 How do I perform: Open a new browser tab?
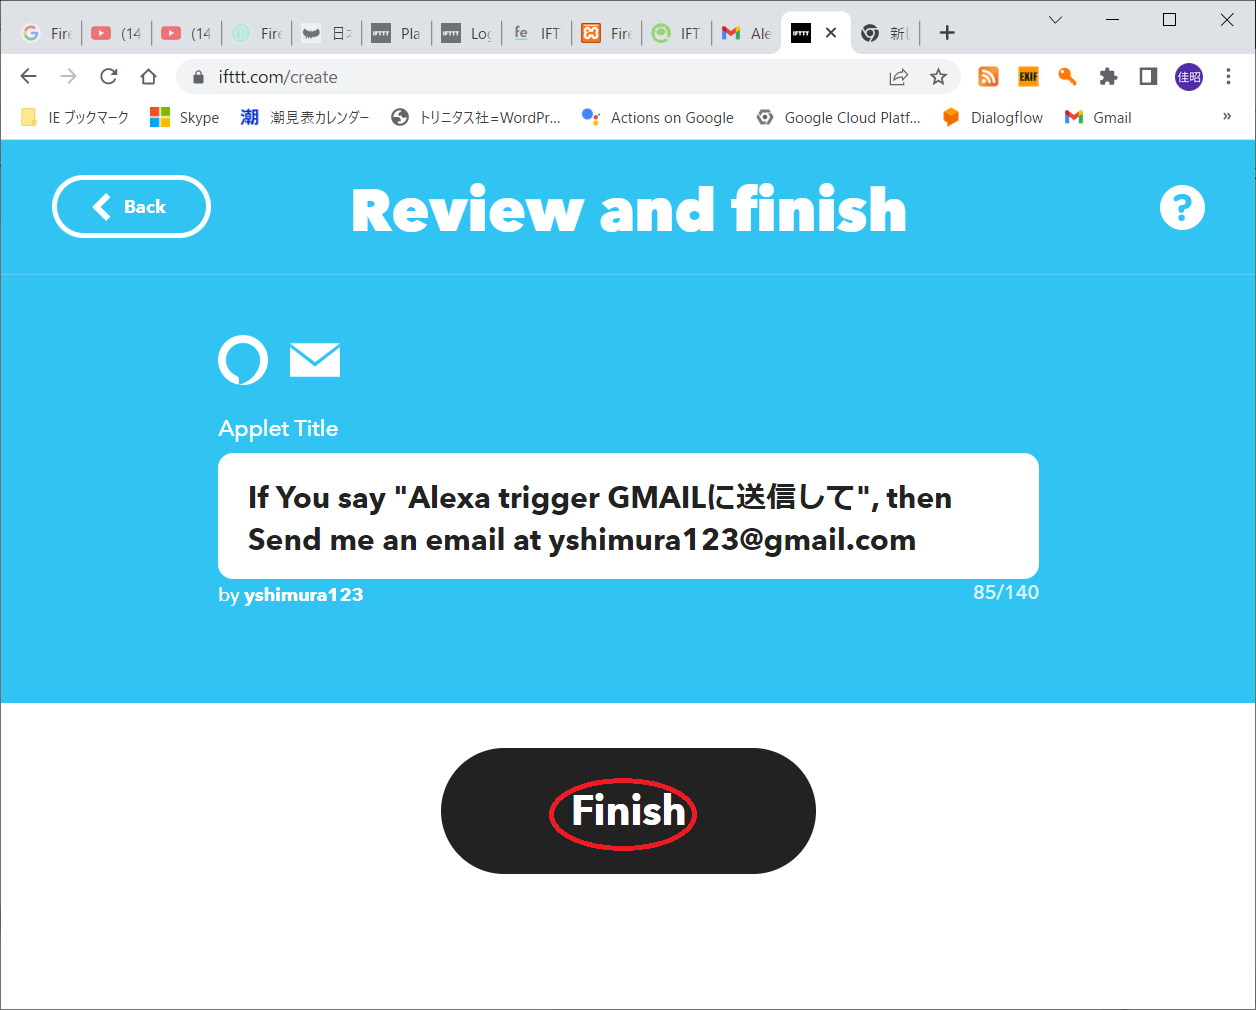[x=947, y=33]
